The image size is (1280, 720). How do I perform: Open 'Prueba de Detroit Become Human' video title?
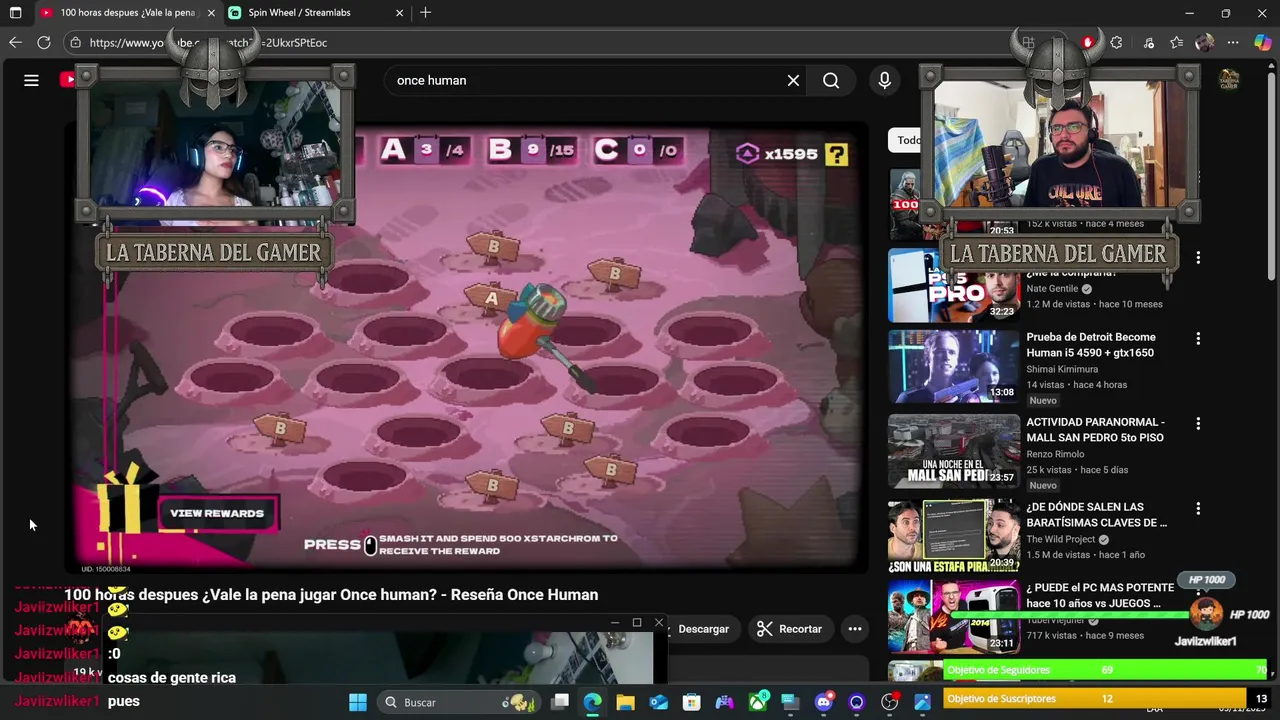pos(1090,345)
